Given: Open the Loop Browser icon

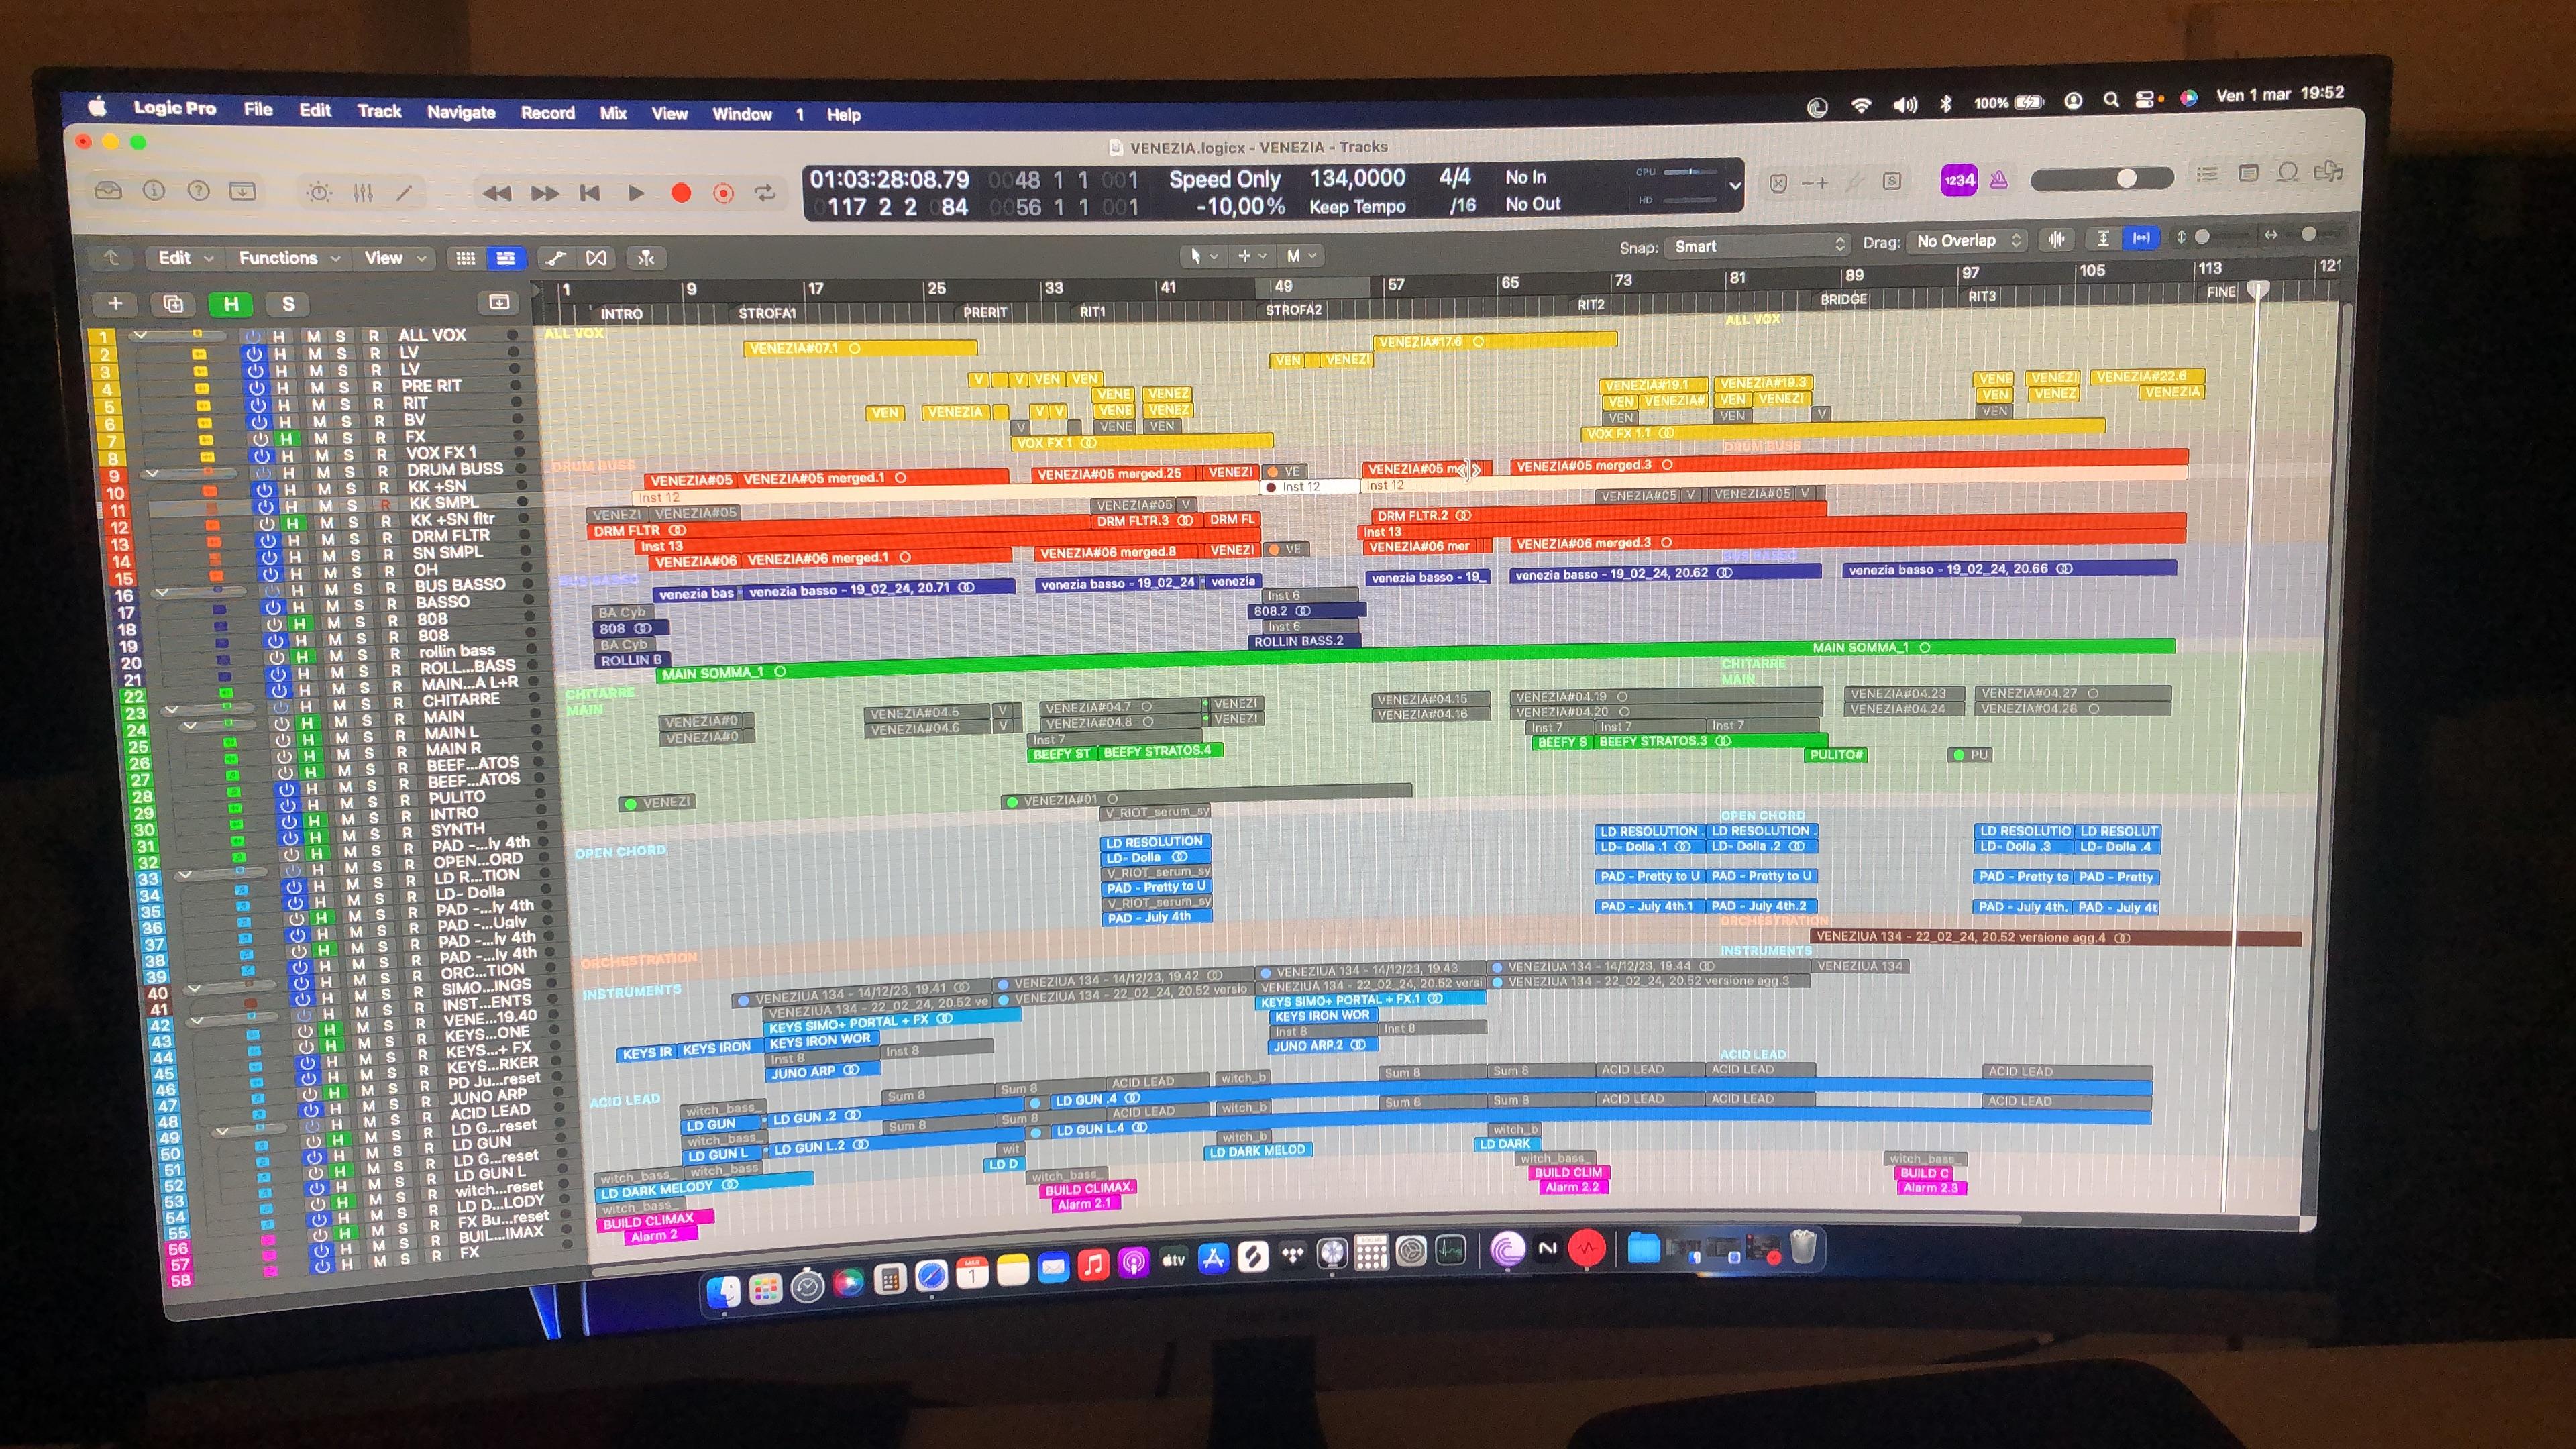Looking at the screenshot, I should (x=2287, y=173).
